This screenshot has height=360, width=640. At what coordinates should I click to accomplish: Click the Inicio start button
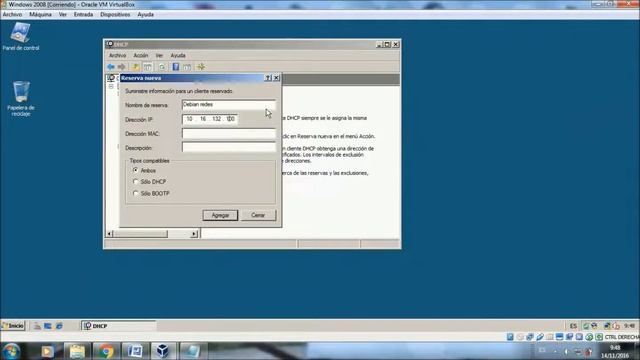[x=13, y=326]
